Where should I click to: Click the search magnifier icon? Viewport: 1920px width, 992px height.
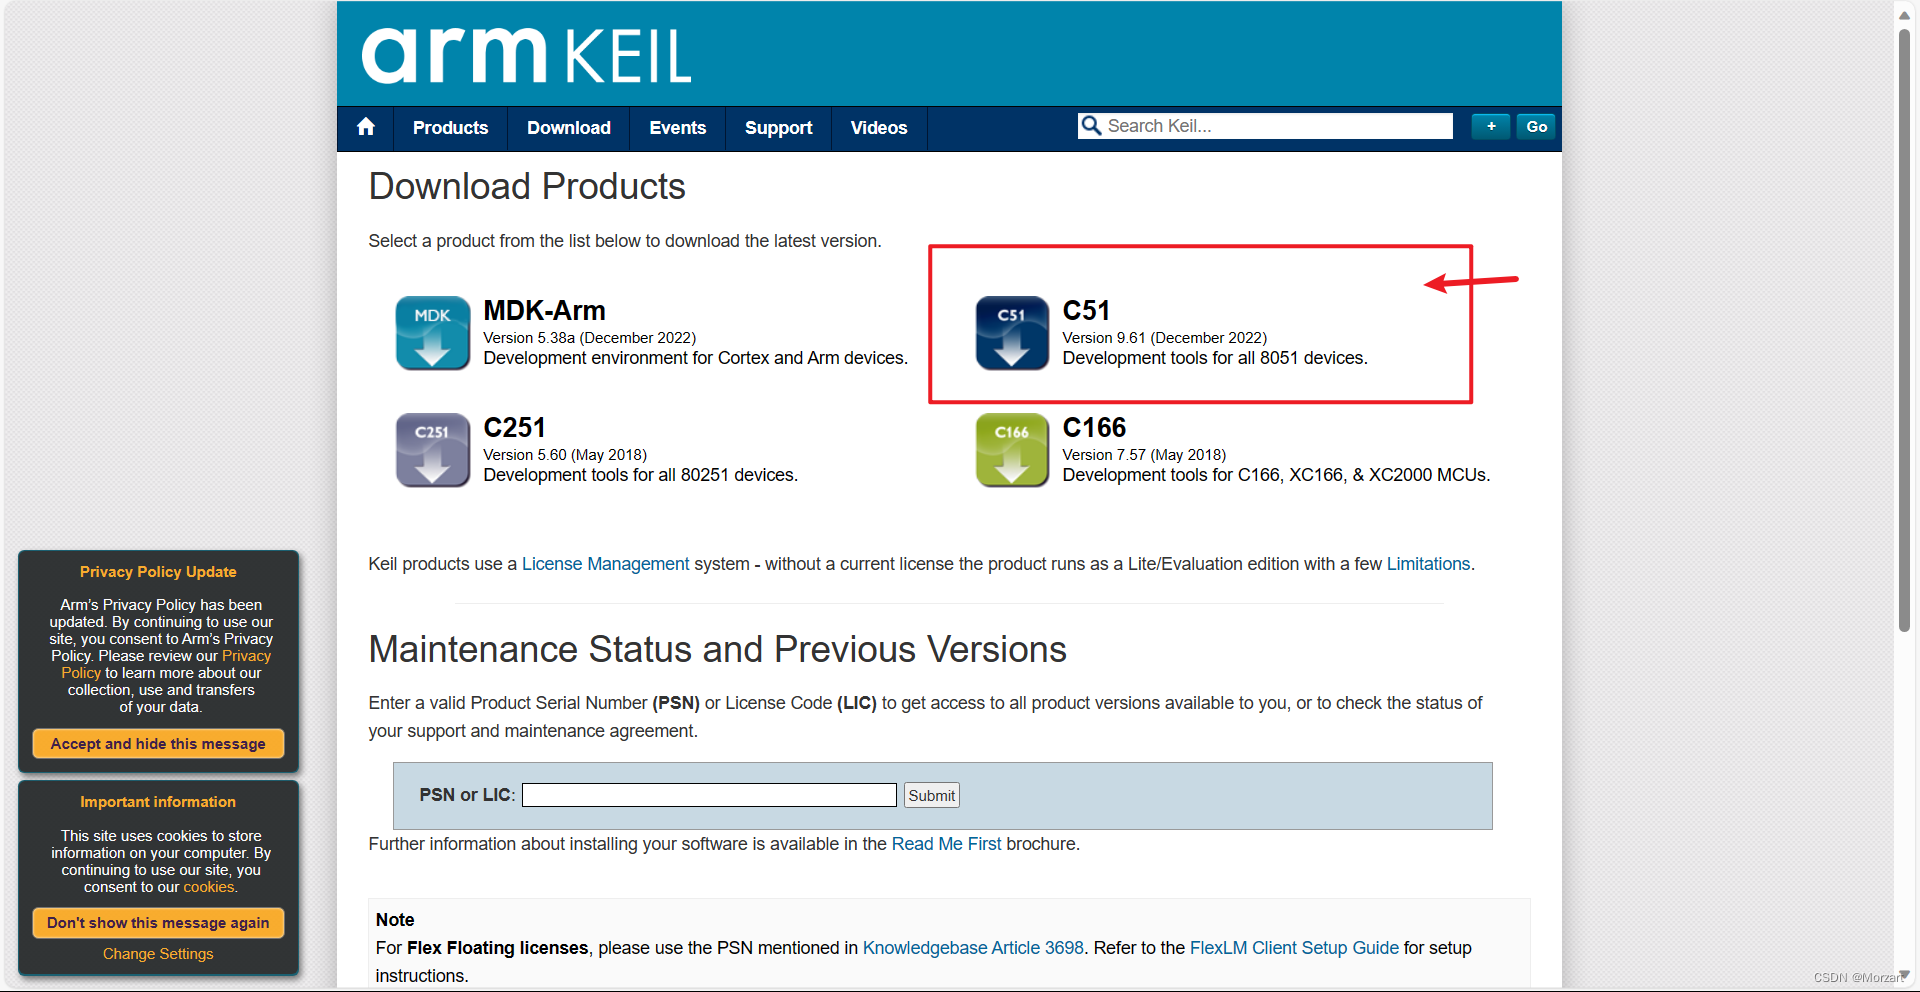coord(1091,126)
